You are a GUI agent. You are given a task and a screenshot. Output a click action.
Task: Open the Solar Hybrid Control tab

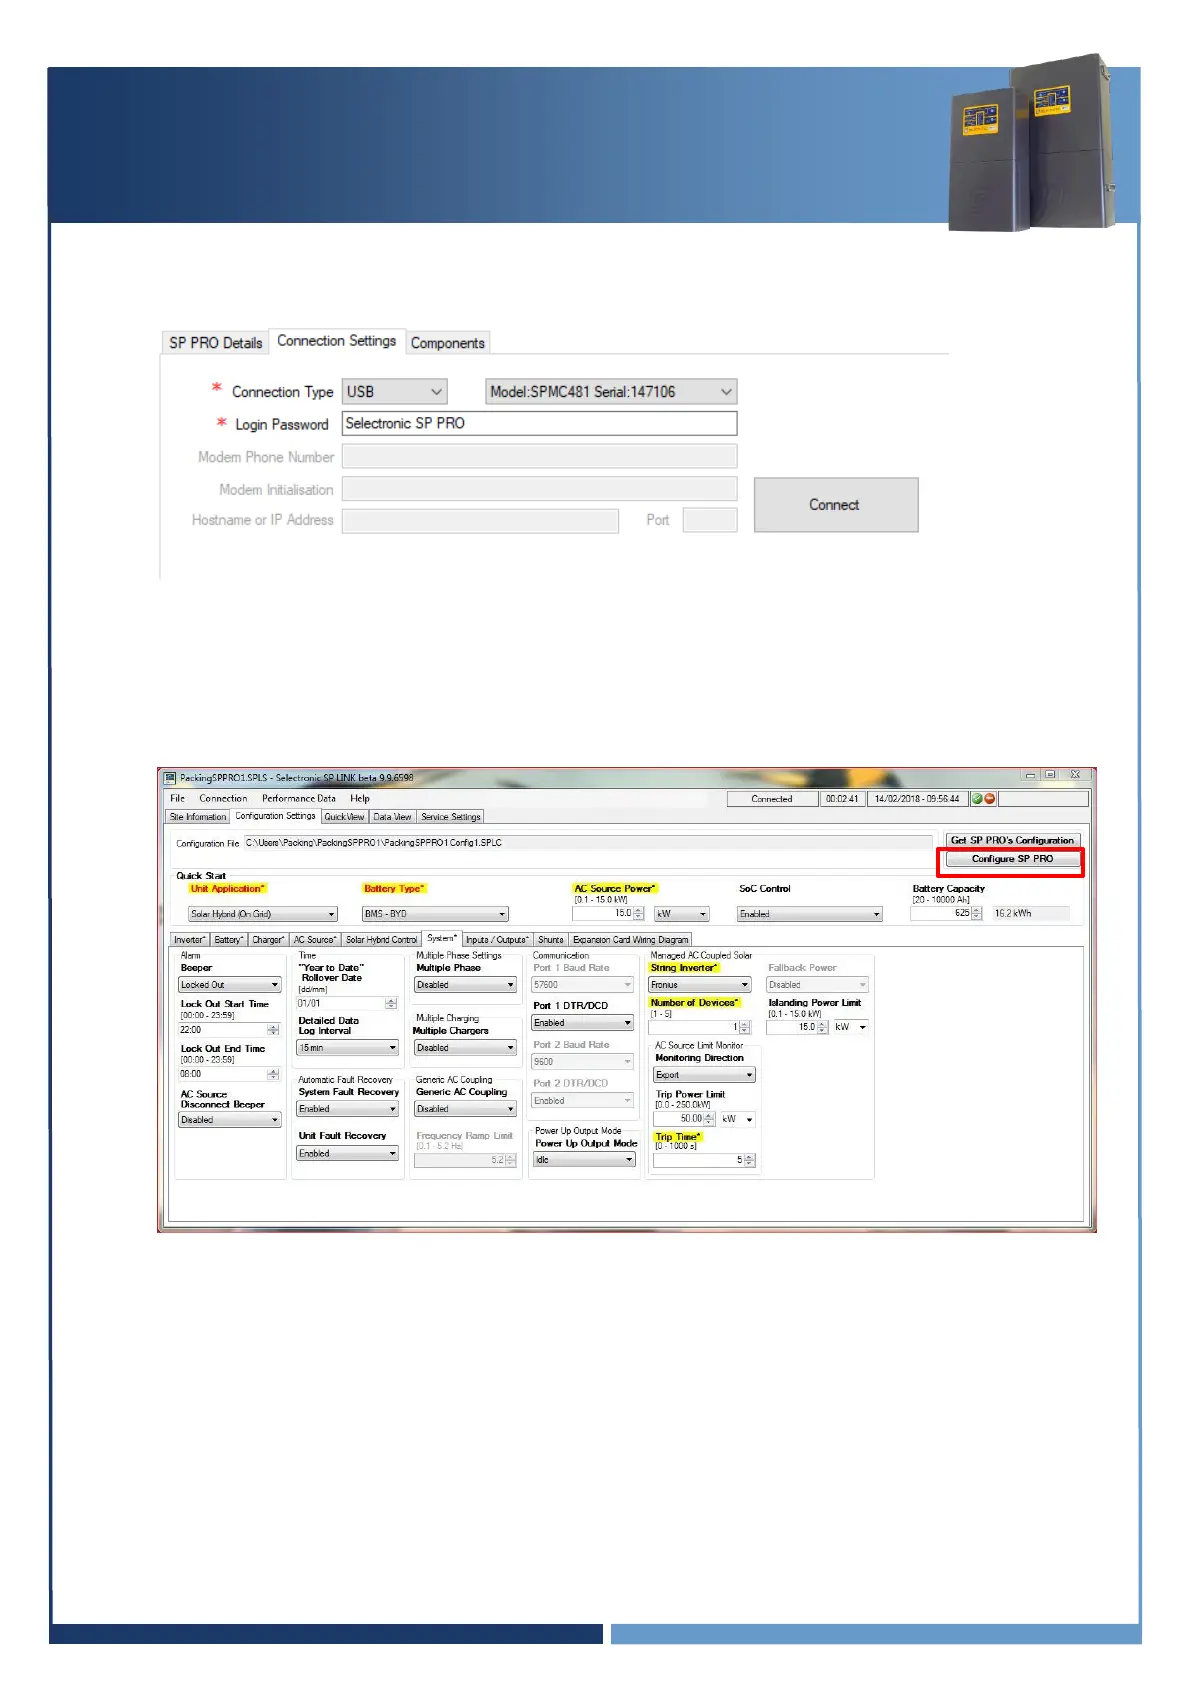381,940
